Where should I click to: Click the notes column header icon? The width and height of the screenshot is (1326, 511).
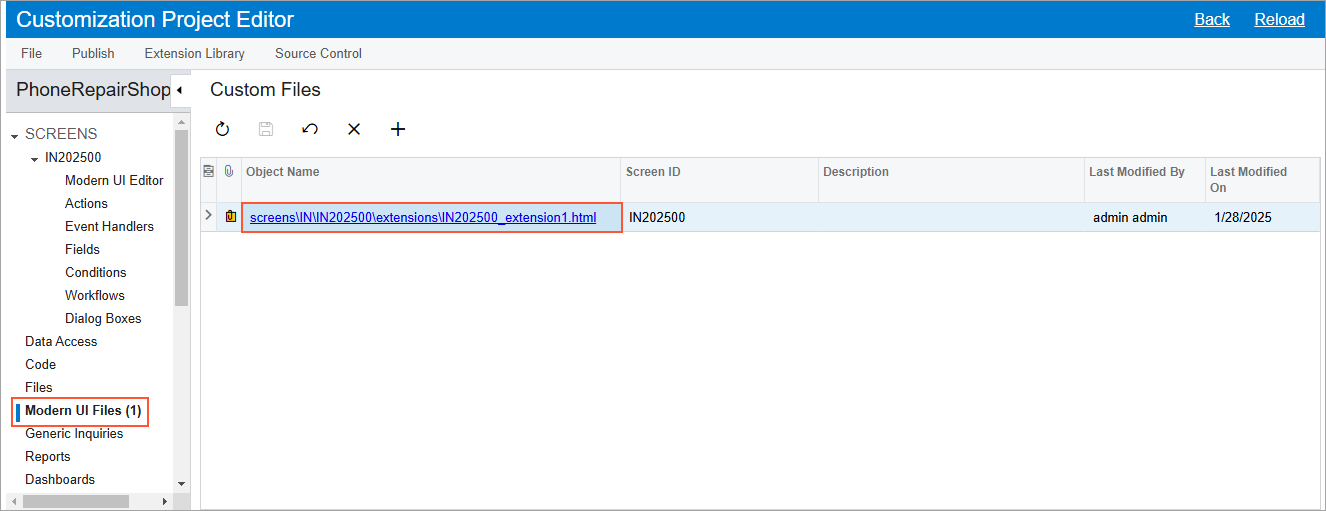click(x=209, y=172)
